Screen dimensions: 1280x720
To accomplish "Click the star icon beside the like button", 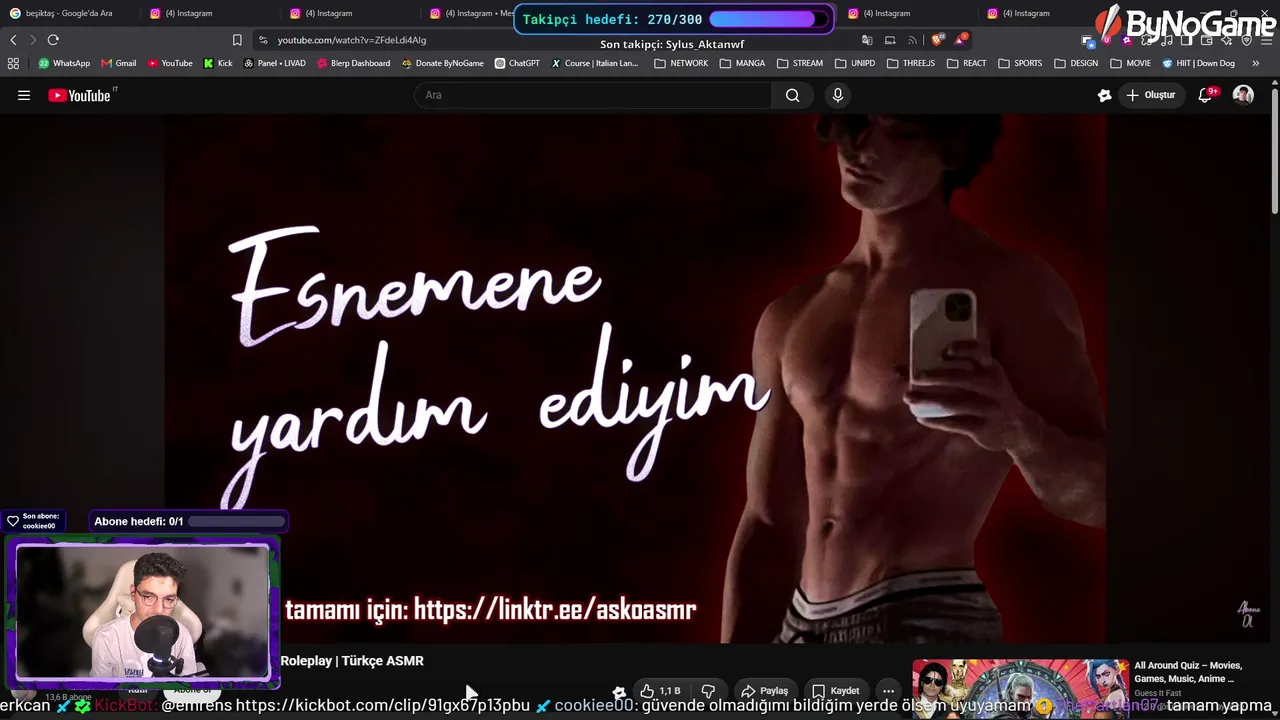I will 620,691.
